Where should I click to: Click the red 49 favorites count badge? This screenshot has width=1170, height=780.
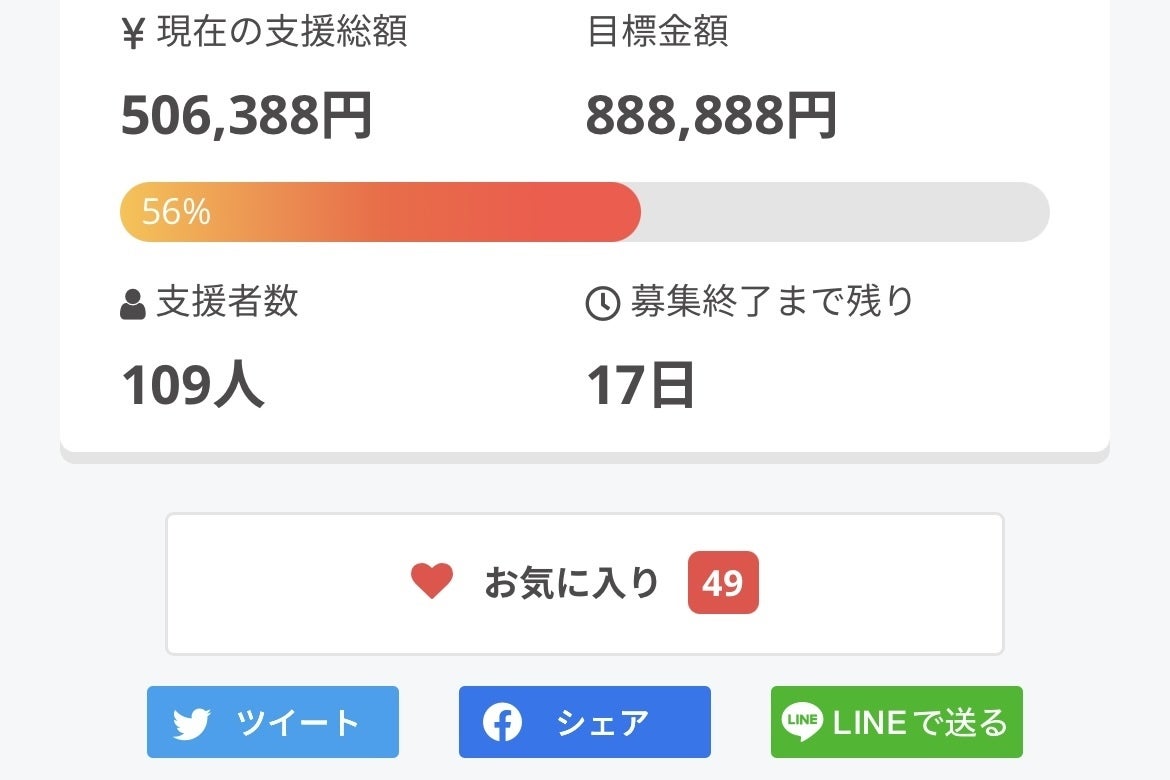(723, 582)
